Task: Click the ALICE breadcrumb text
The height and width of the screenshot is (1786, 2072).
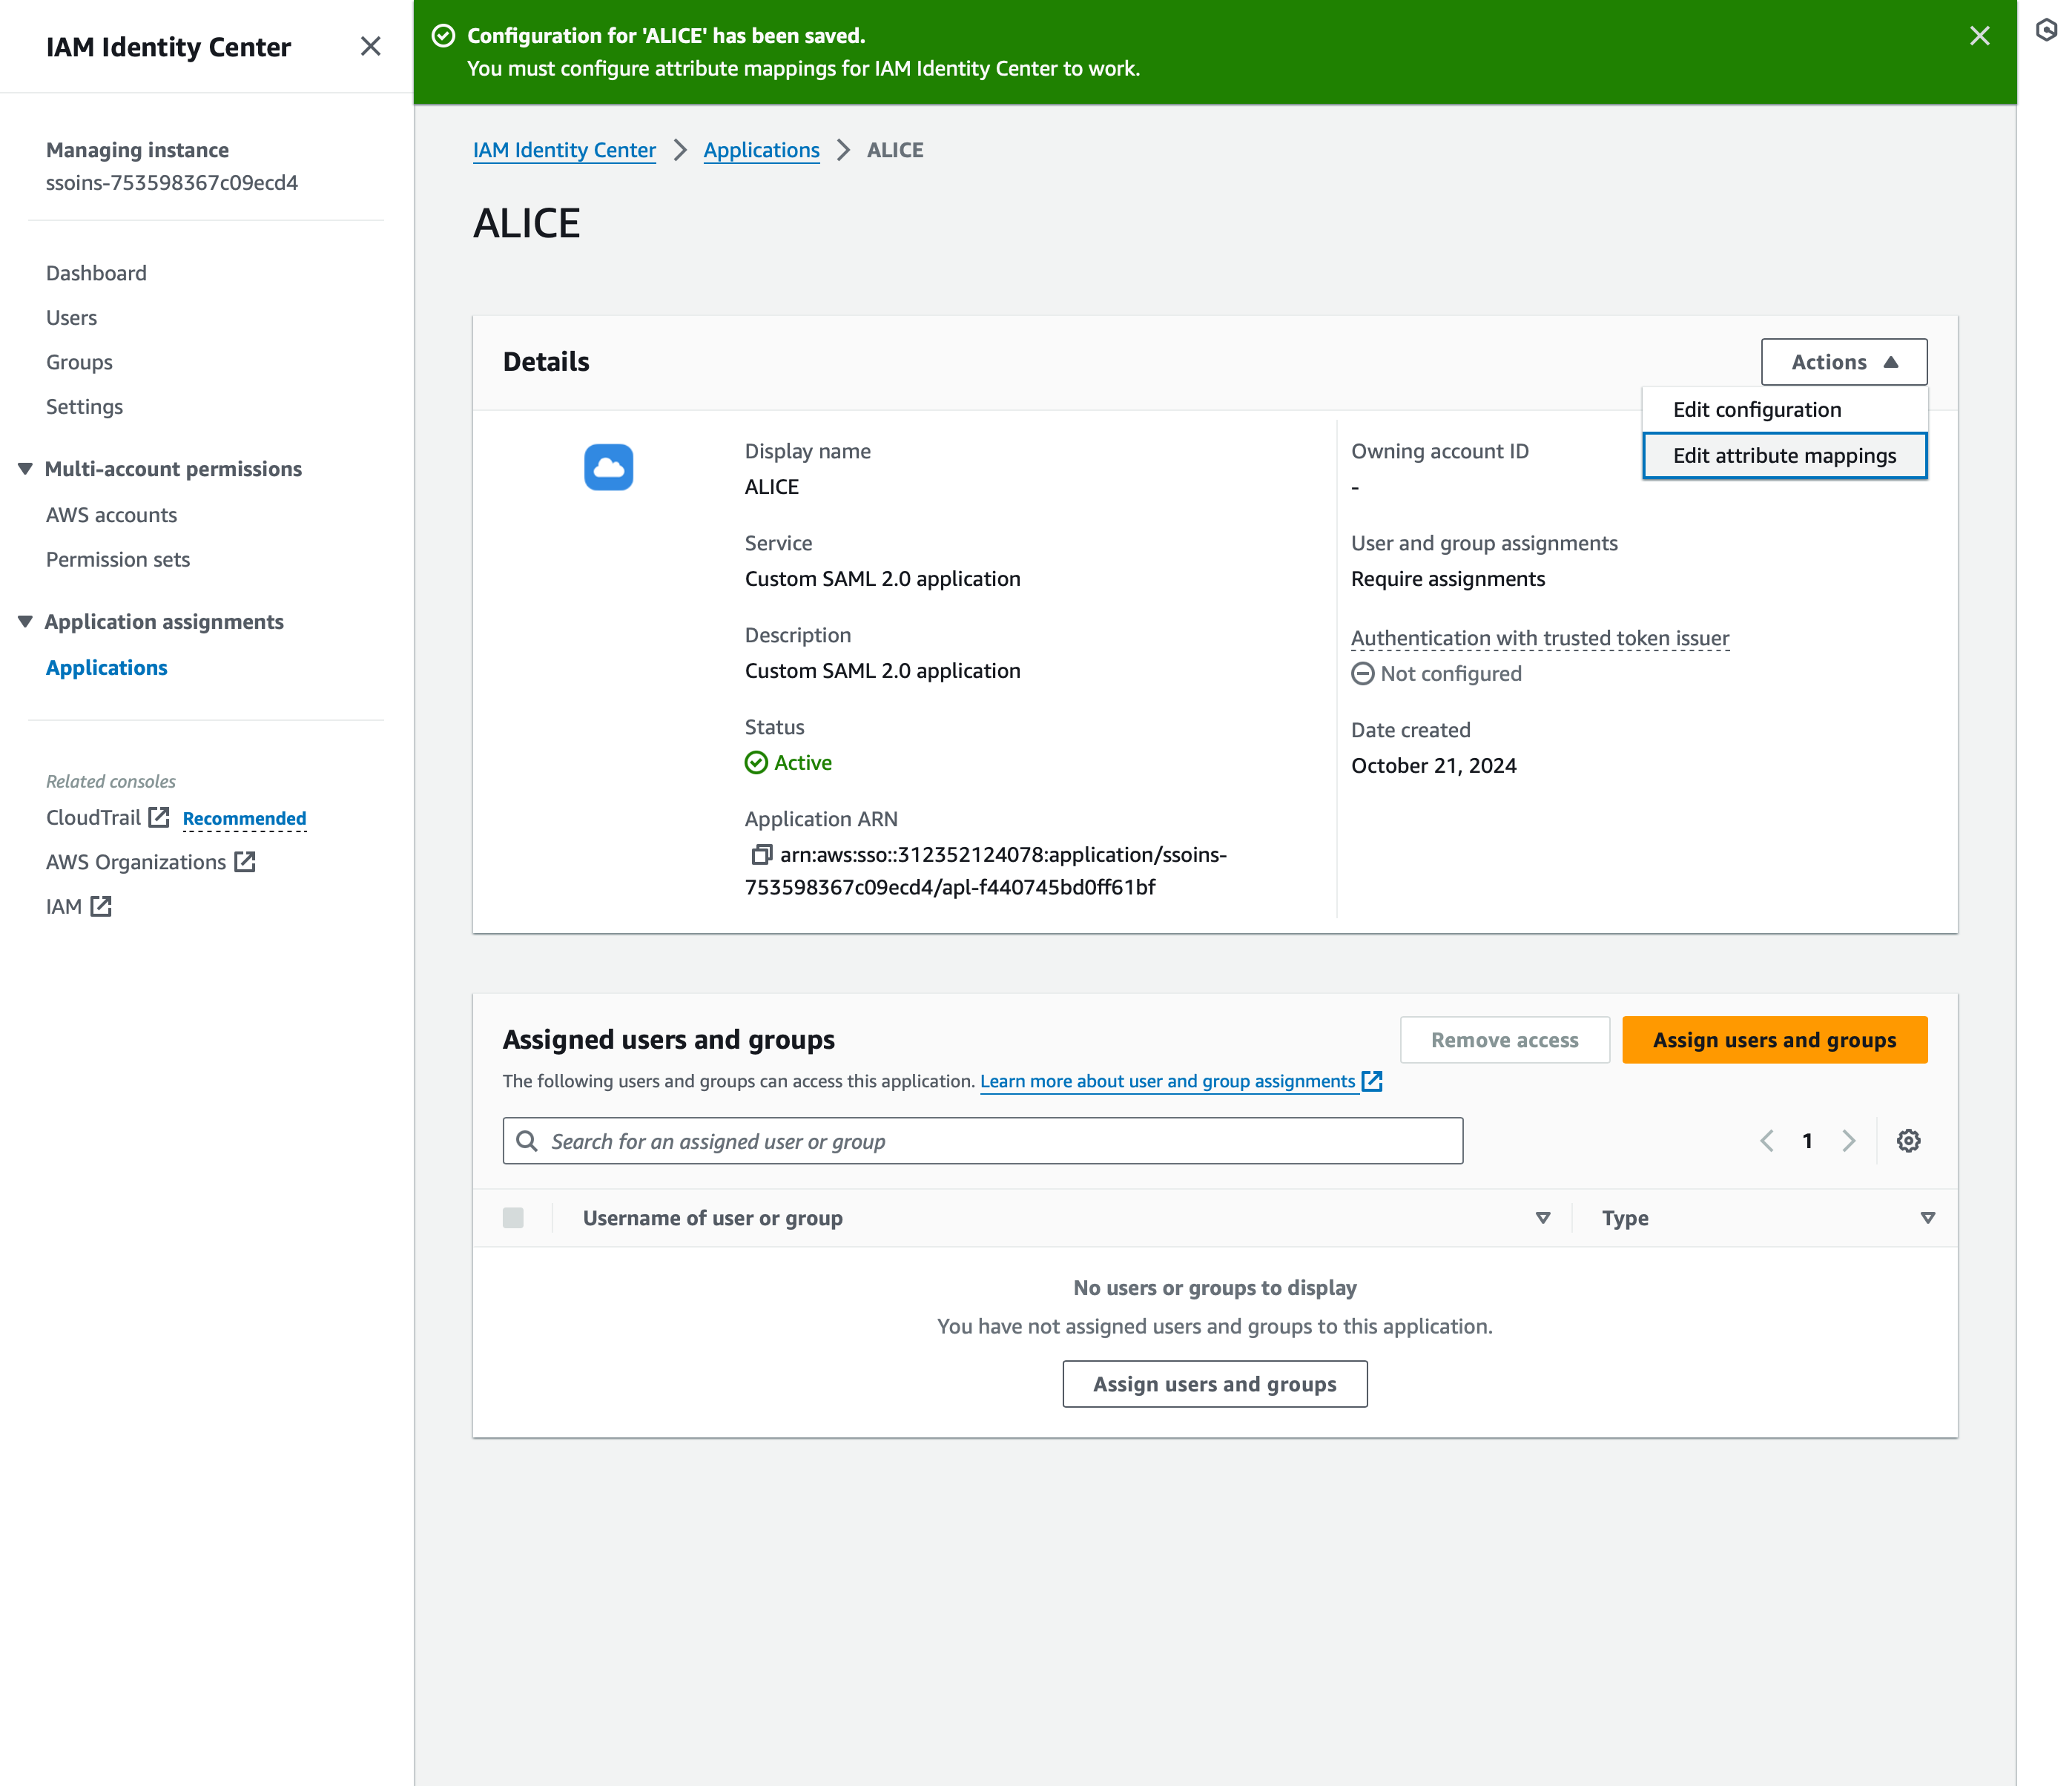Action: [895, 150]
